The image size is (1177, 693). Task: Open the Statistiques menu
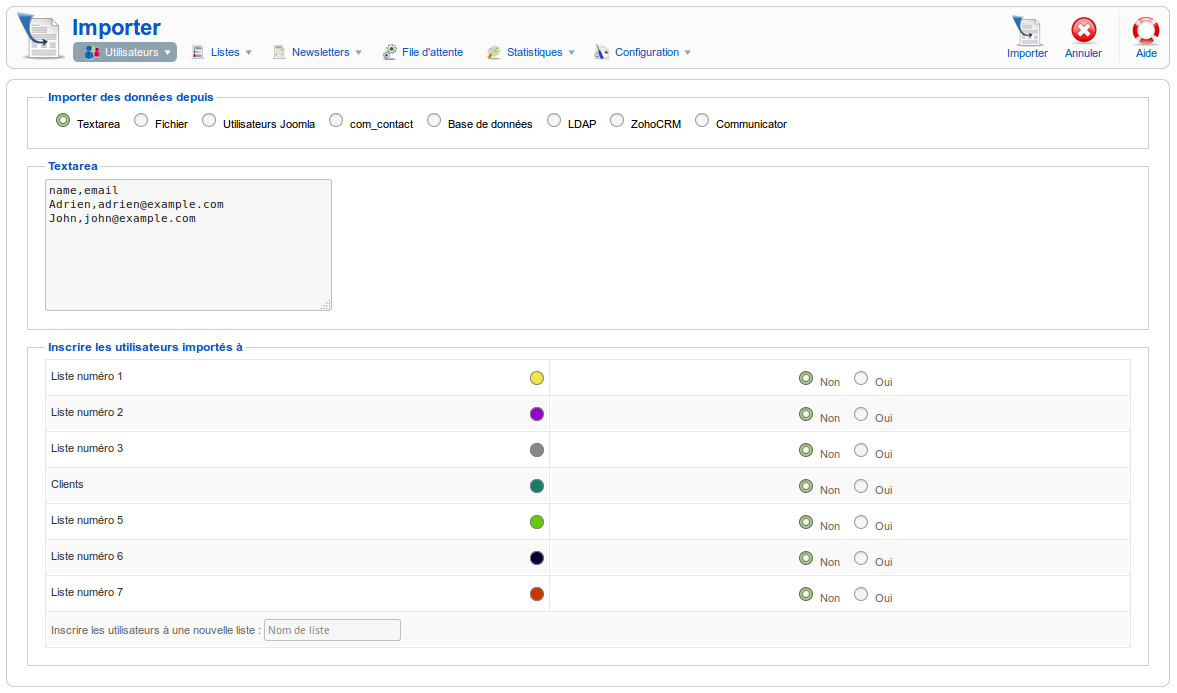click(534, 52)
